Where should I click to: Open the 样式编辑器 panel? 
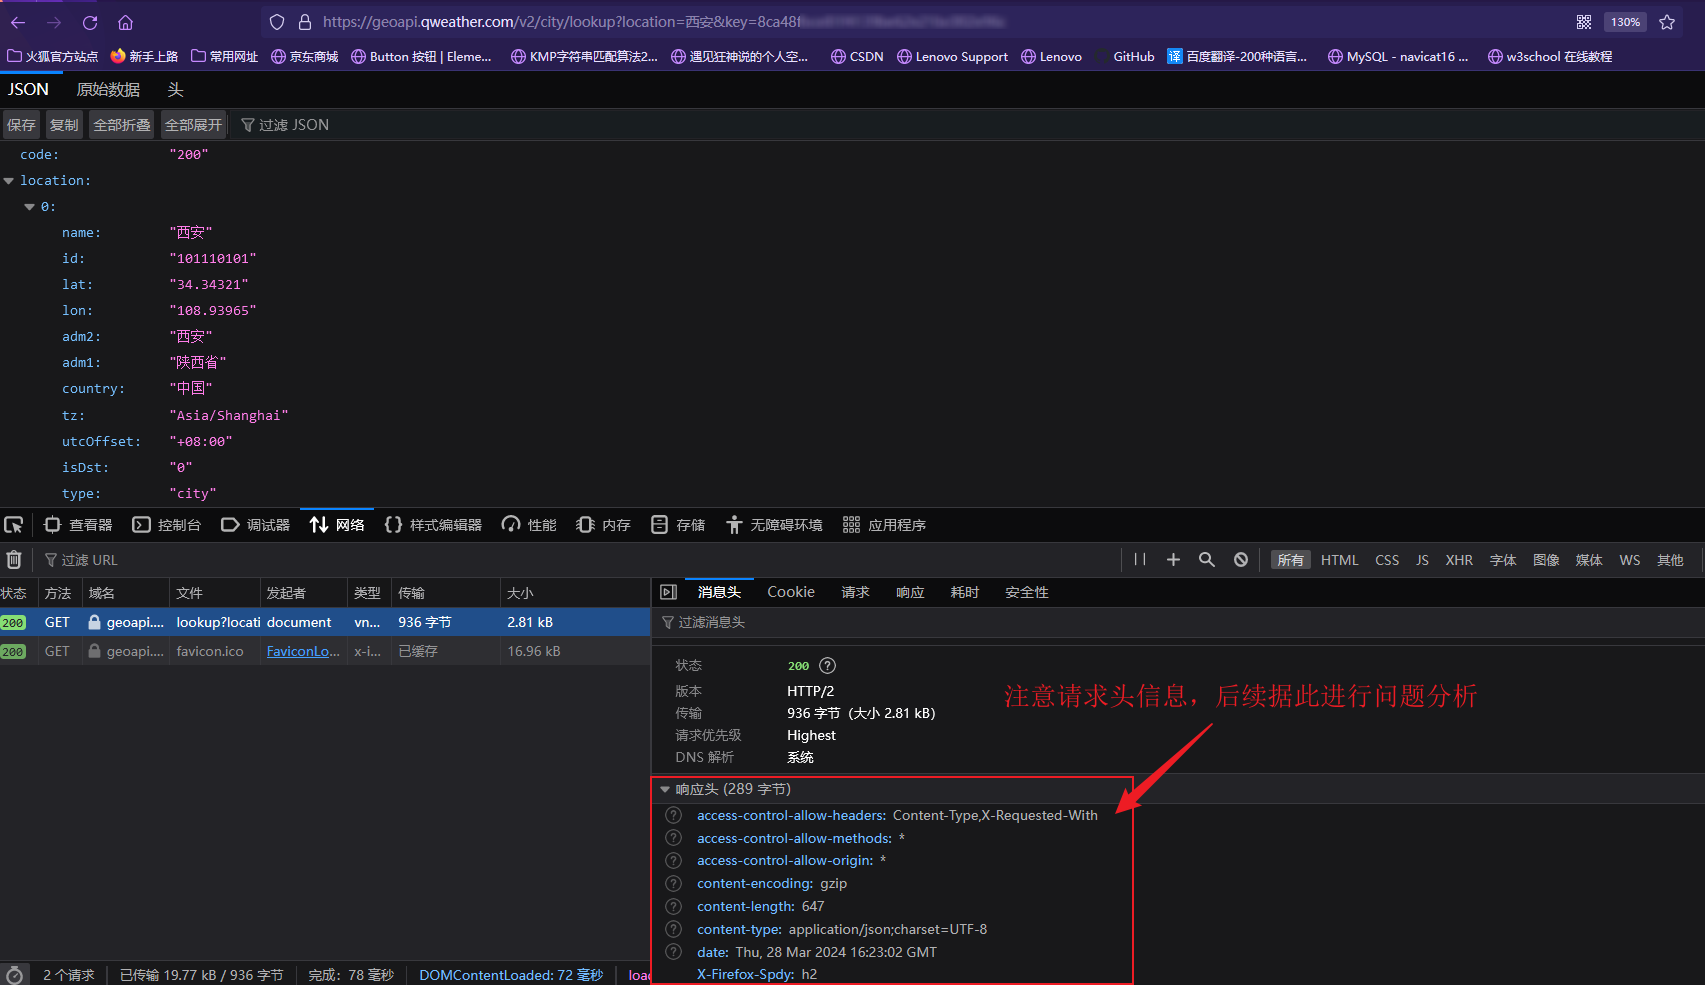click(433, 525)
